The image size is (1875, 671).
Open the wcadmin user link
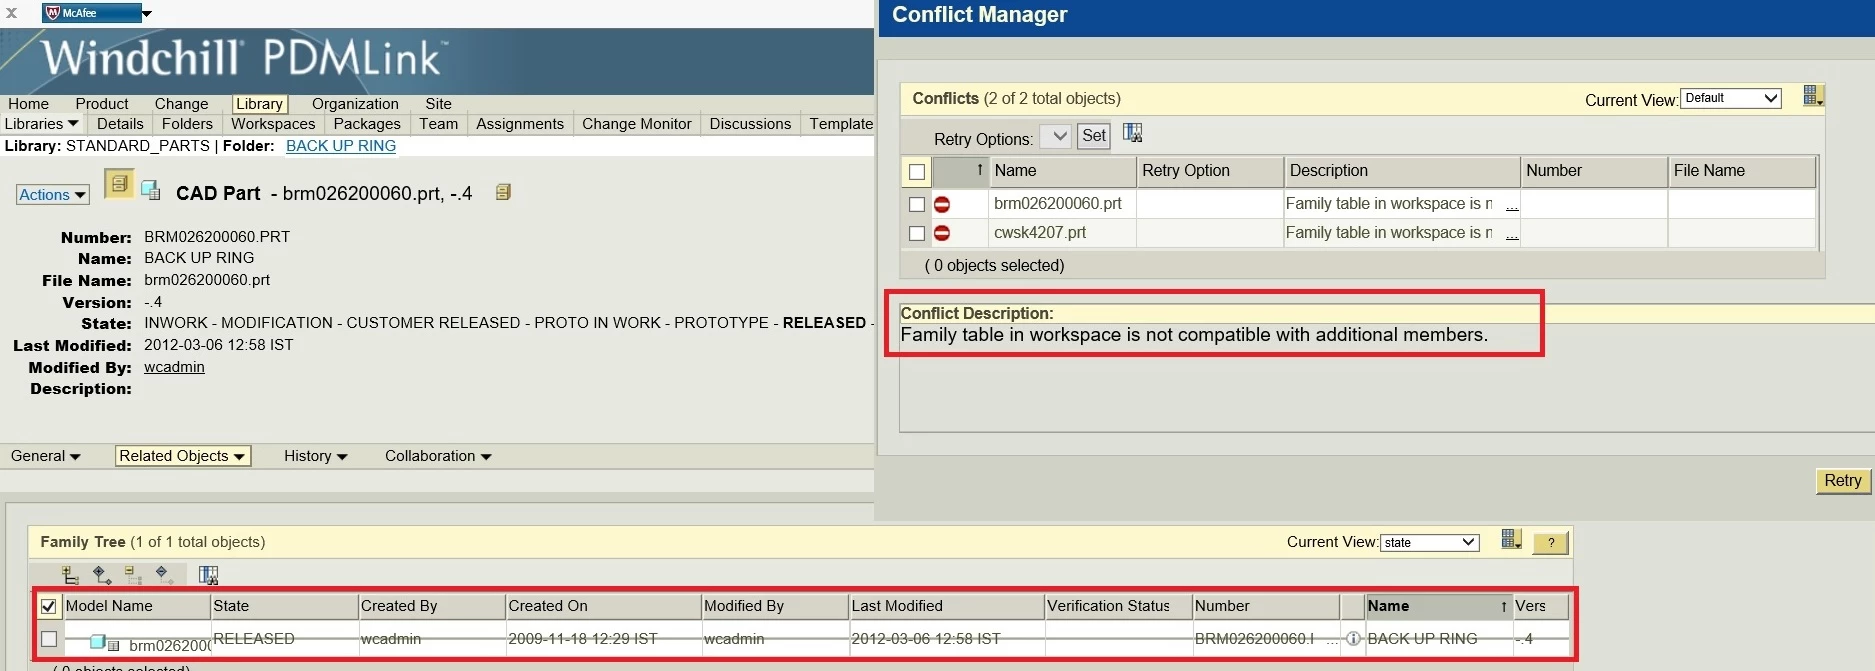point(174,367)
